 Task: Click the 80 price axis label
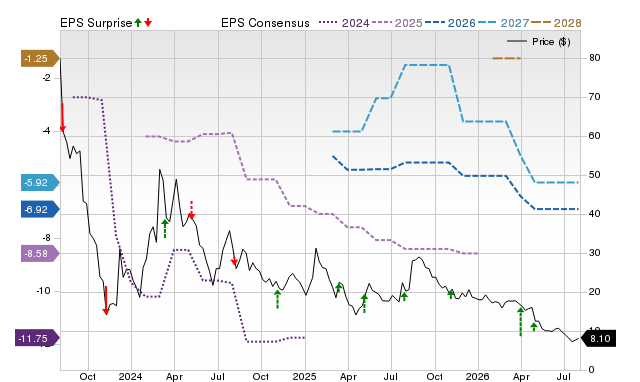pos(595,58)
